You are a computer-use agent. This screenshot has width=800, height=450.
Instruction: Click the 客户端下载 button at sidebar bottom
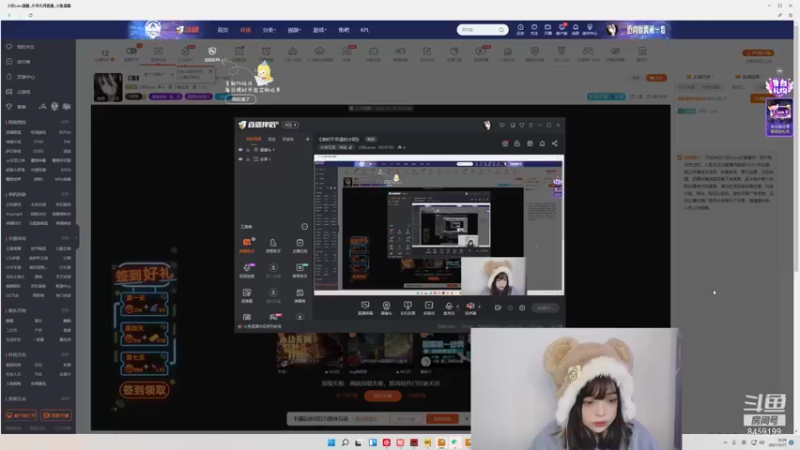(21, 415)
